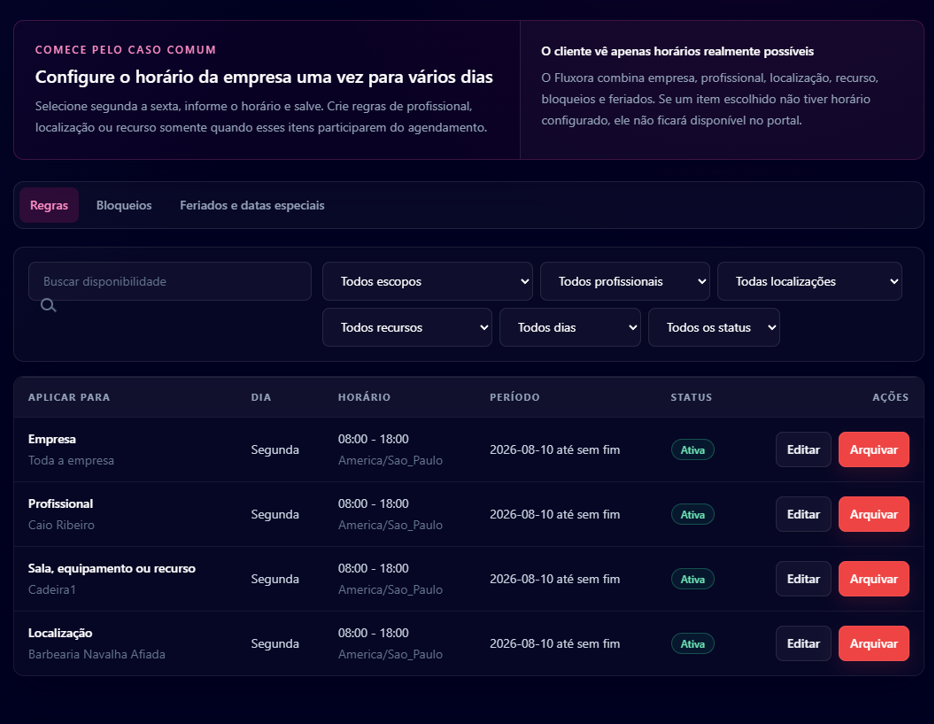The image size is (934, 724).
Task: Click Segunda in the Empresa row
Action: 275,450
